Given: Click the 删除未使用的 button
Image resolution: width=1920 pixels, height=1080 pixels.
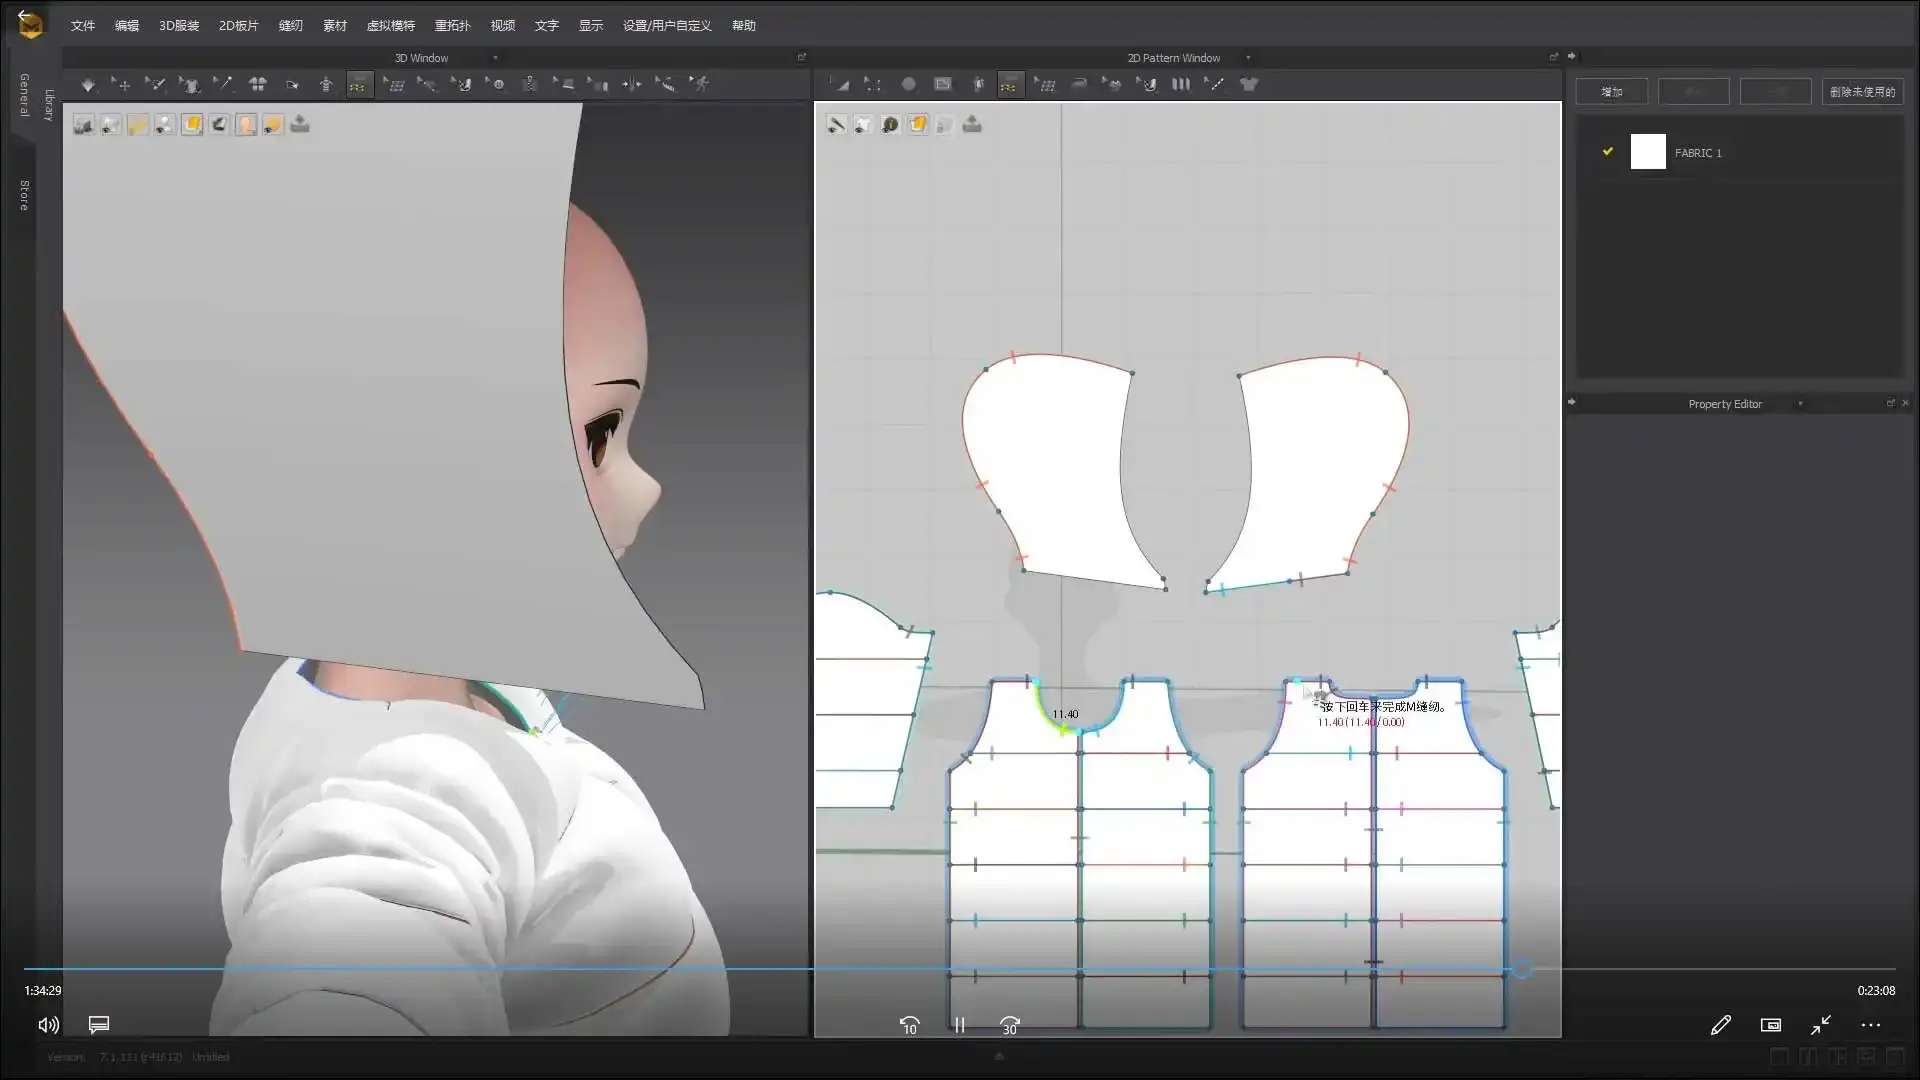Looking at the screenshot, I should 1862,91.
